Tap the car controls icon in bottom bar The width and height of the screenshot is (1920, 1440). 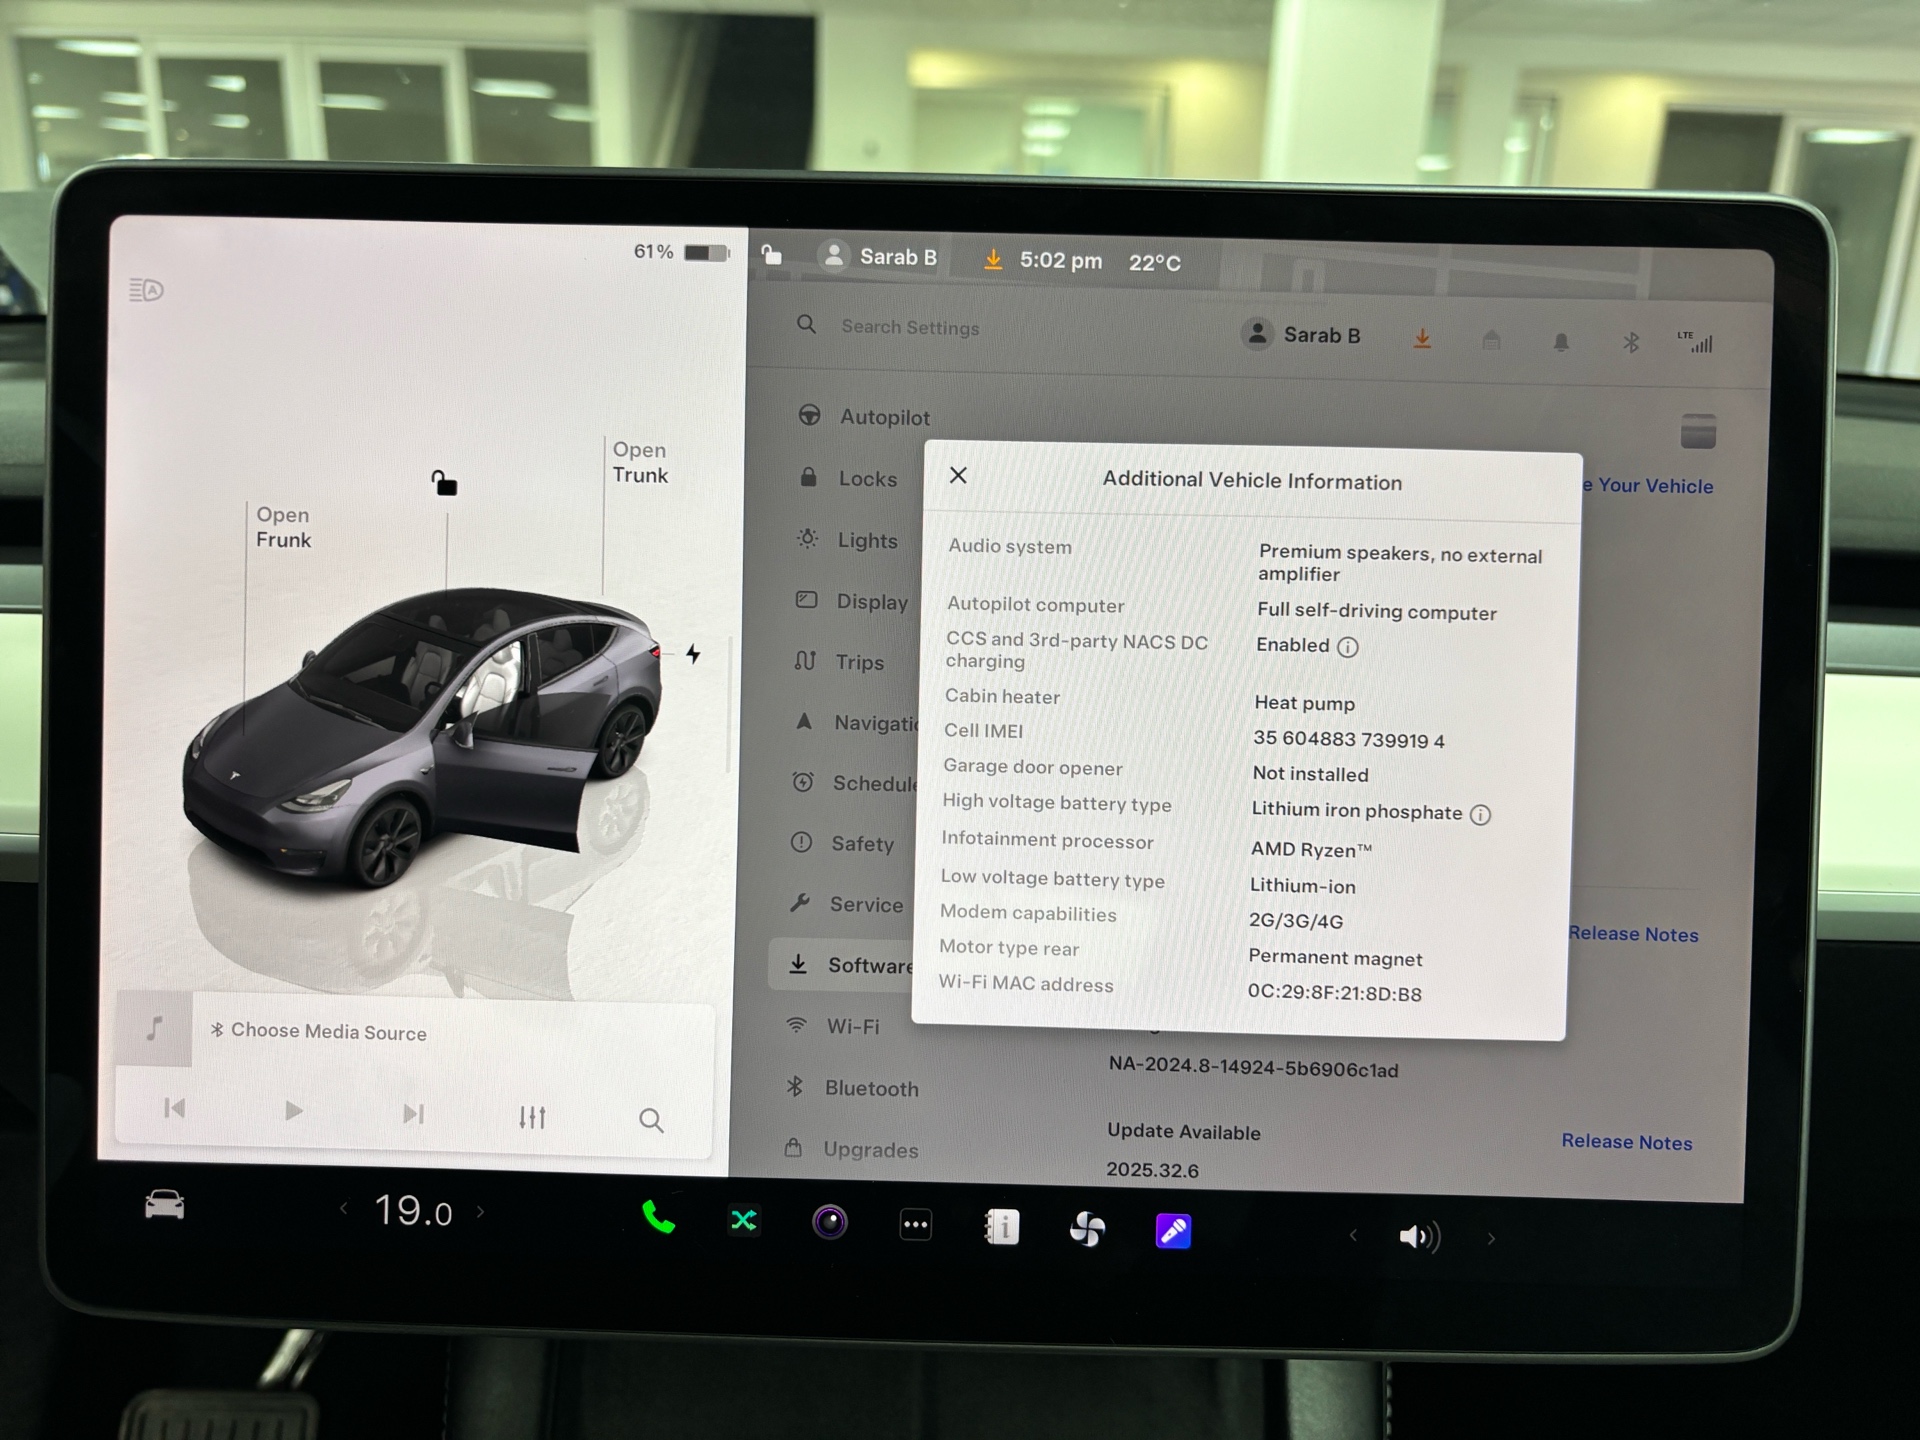(164, 1204)
